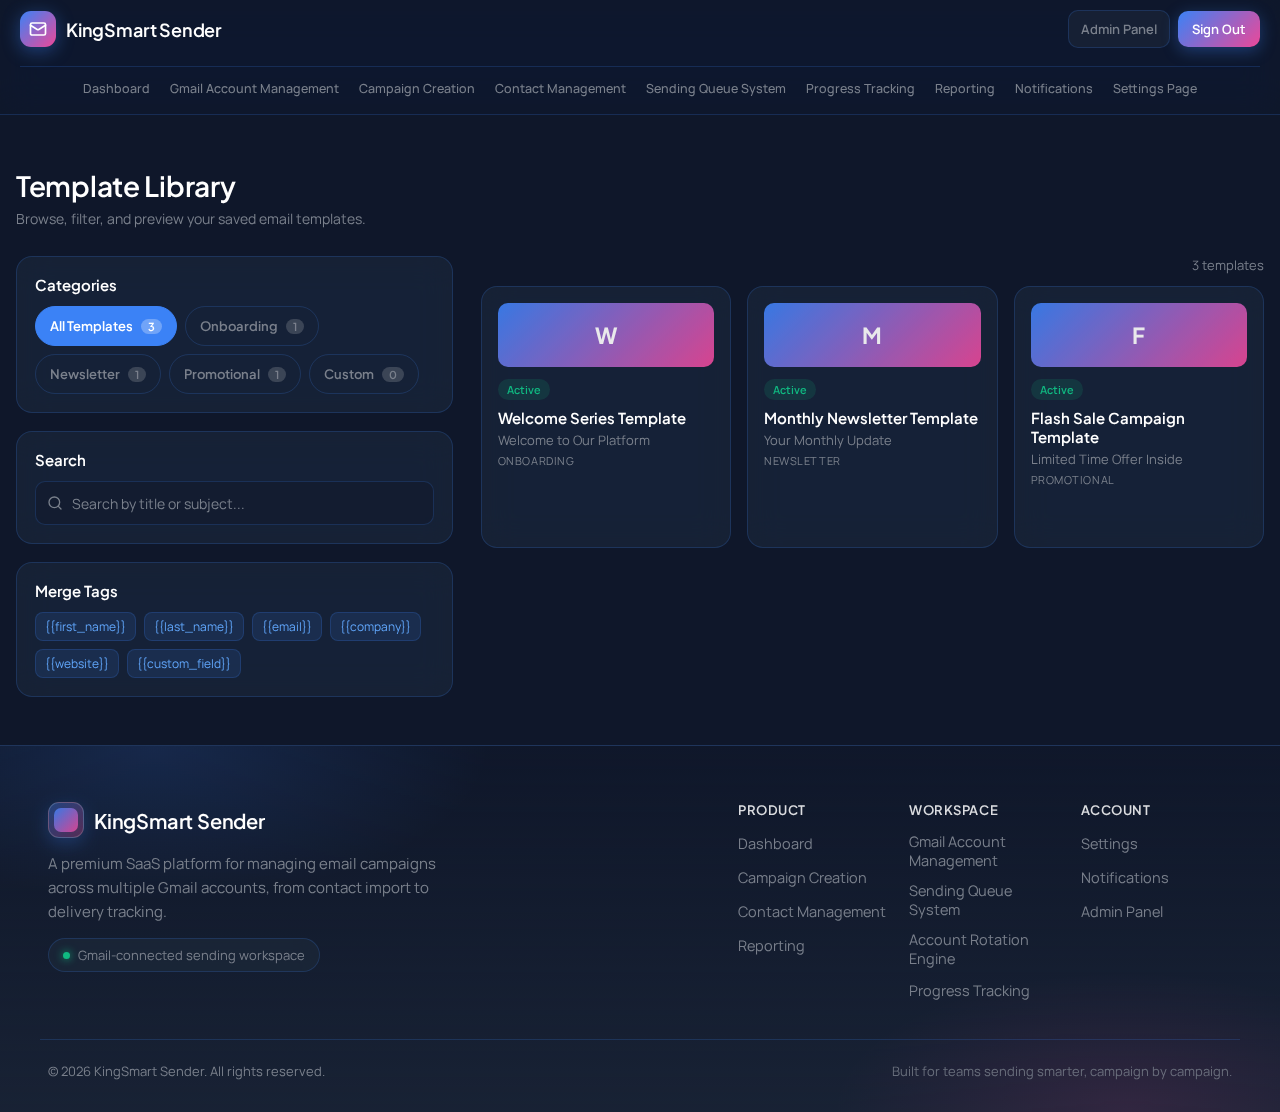The image size is (1280, 1112).
Task: Select the All Templates category filter
Action: point(106,326)
